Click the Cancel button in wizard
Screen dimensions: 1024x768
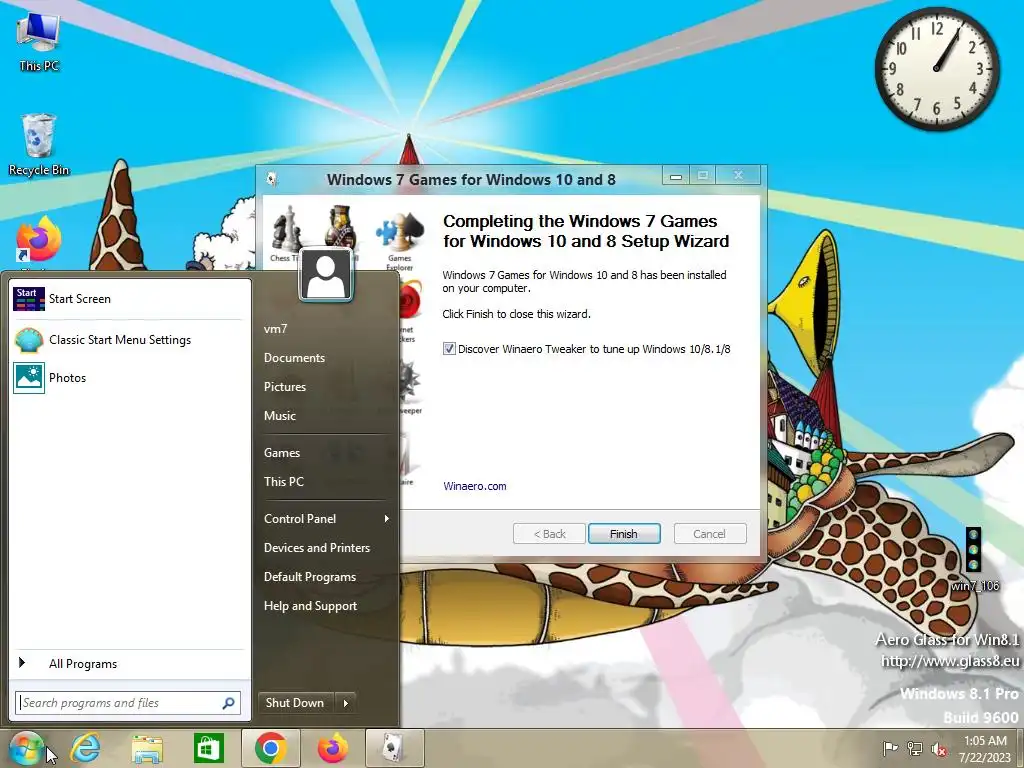pos(709,534)
